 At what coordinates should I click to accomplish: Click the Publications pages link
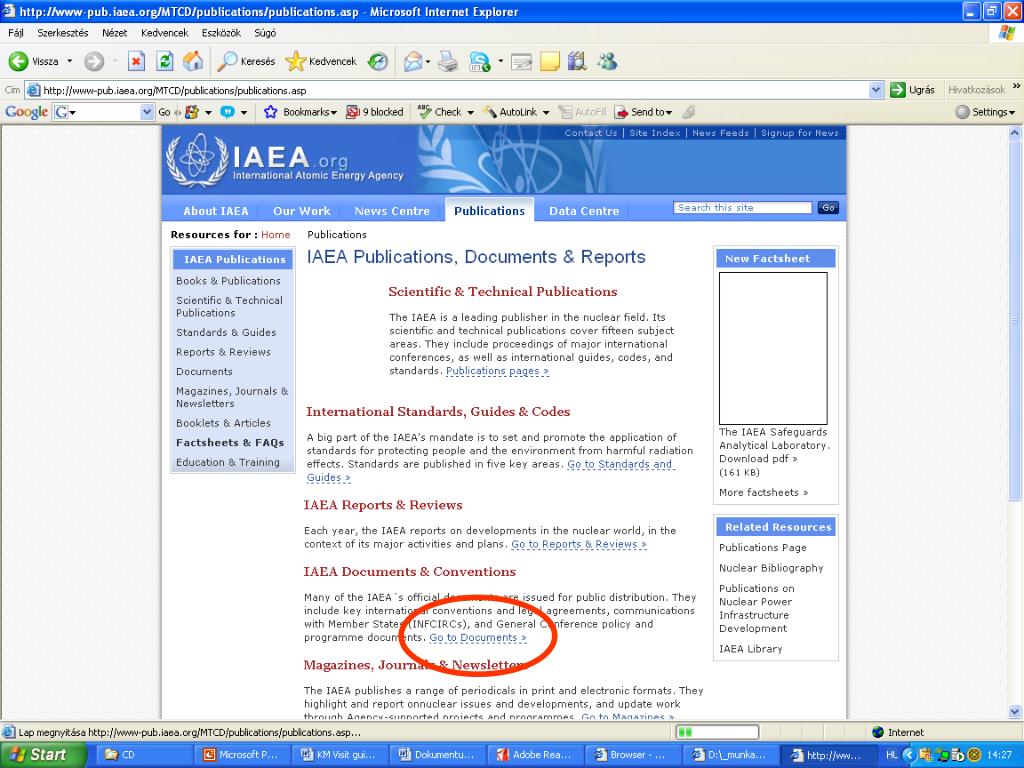point(497,371)
